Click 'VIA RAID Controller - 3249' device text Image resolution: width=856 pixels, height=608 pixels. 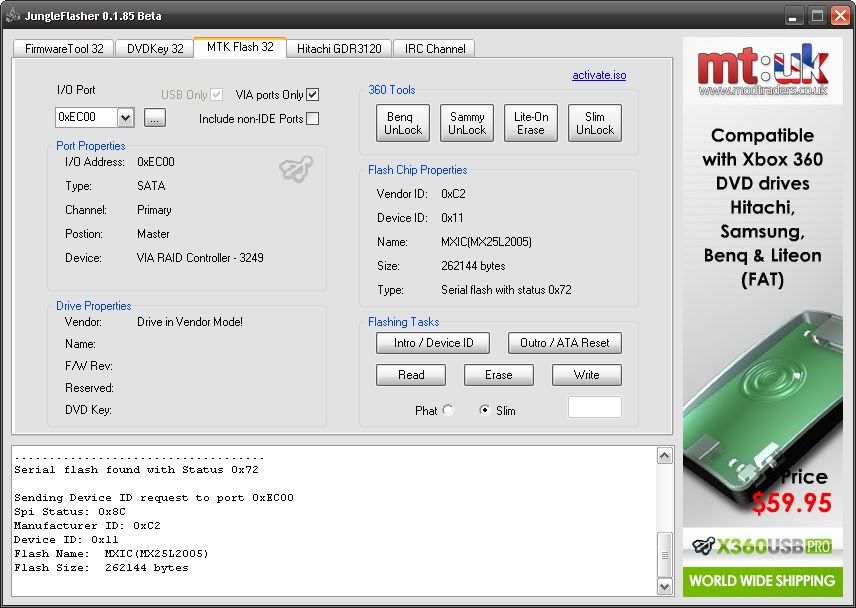coord(200,258)
